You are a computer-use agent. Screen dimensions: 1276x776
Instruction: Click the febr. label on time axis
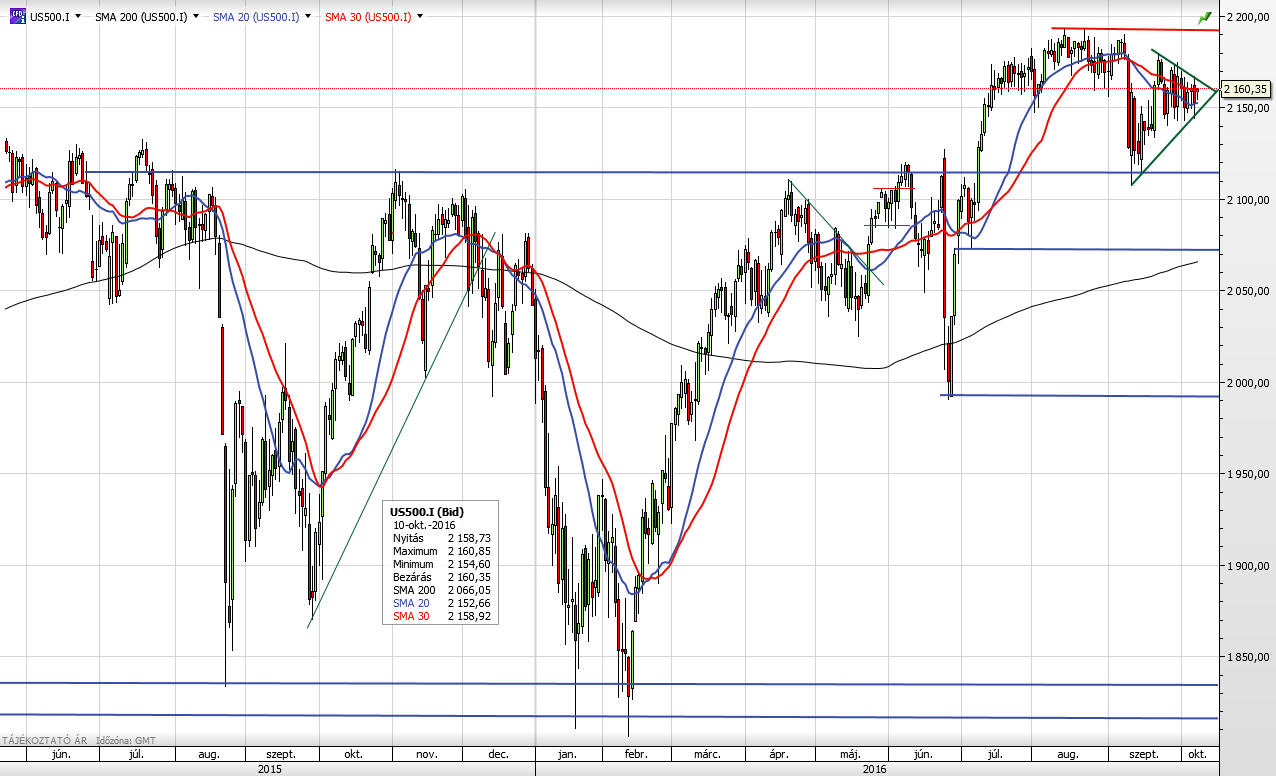[x=637, y=754]
